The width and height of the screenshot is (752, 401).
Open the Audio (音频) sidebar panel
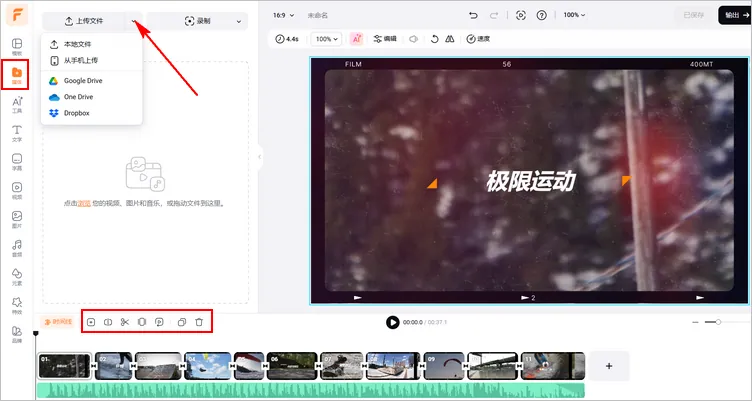[x=17, y=248]
